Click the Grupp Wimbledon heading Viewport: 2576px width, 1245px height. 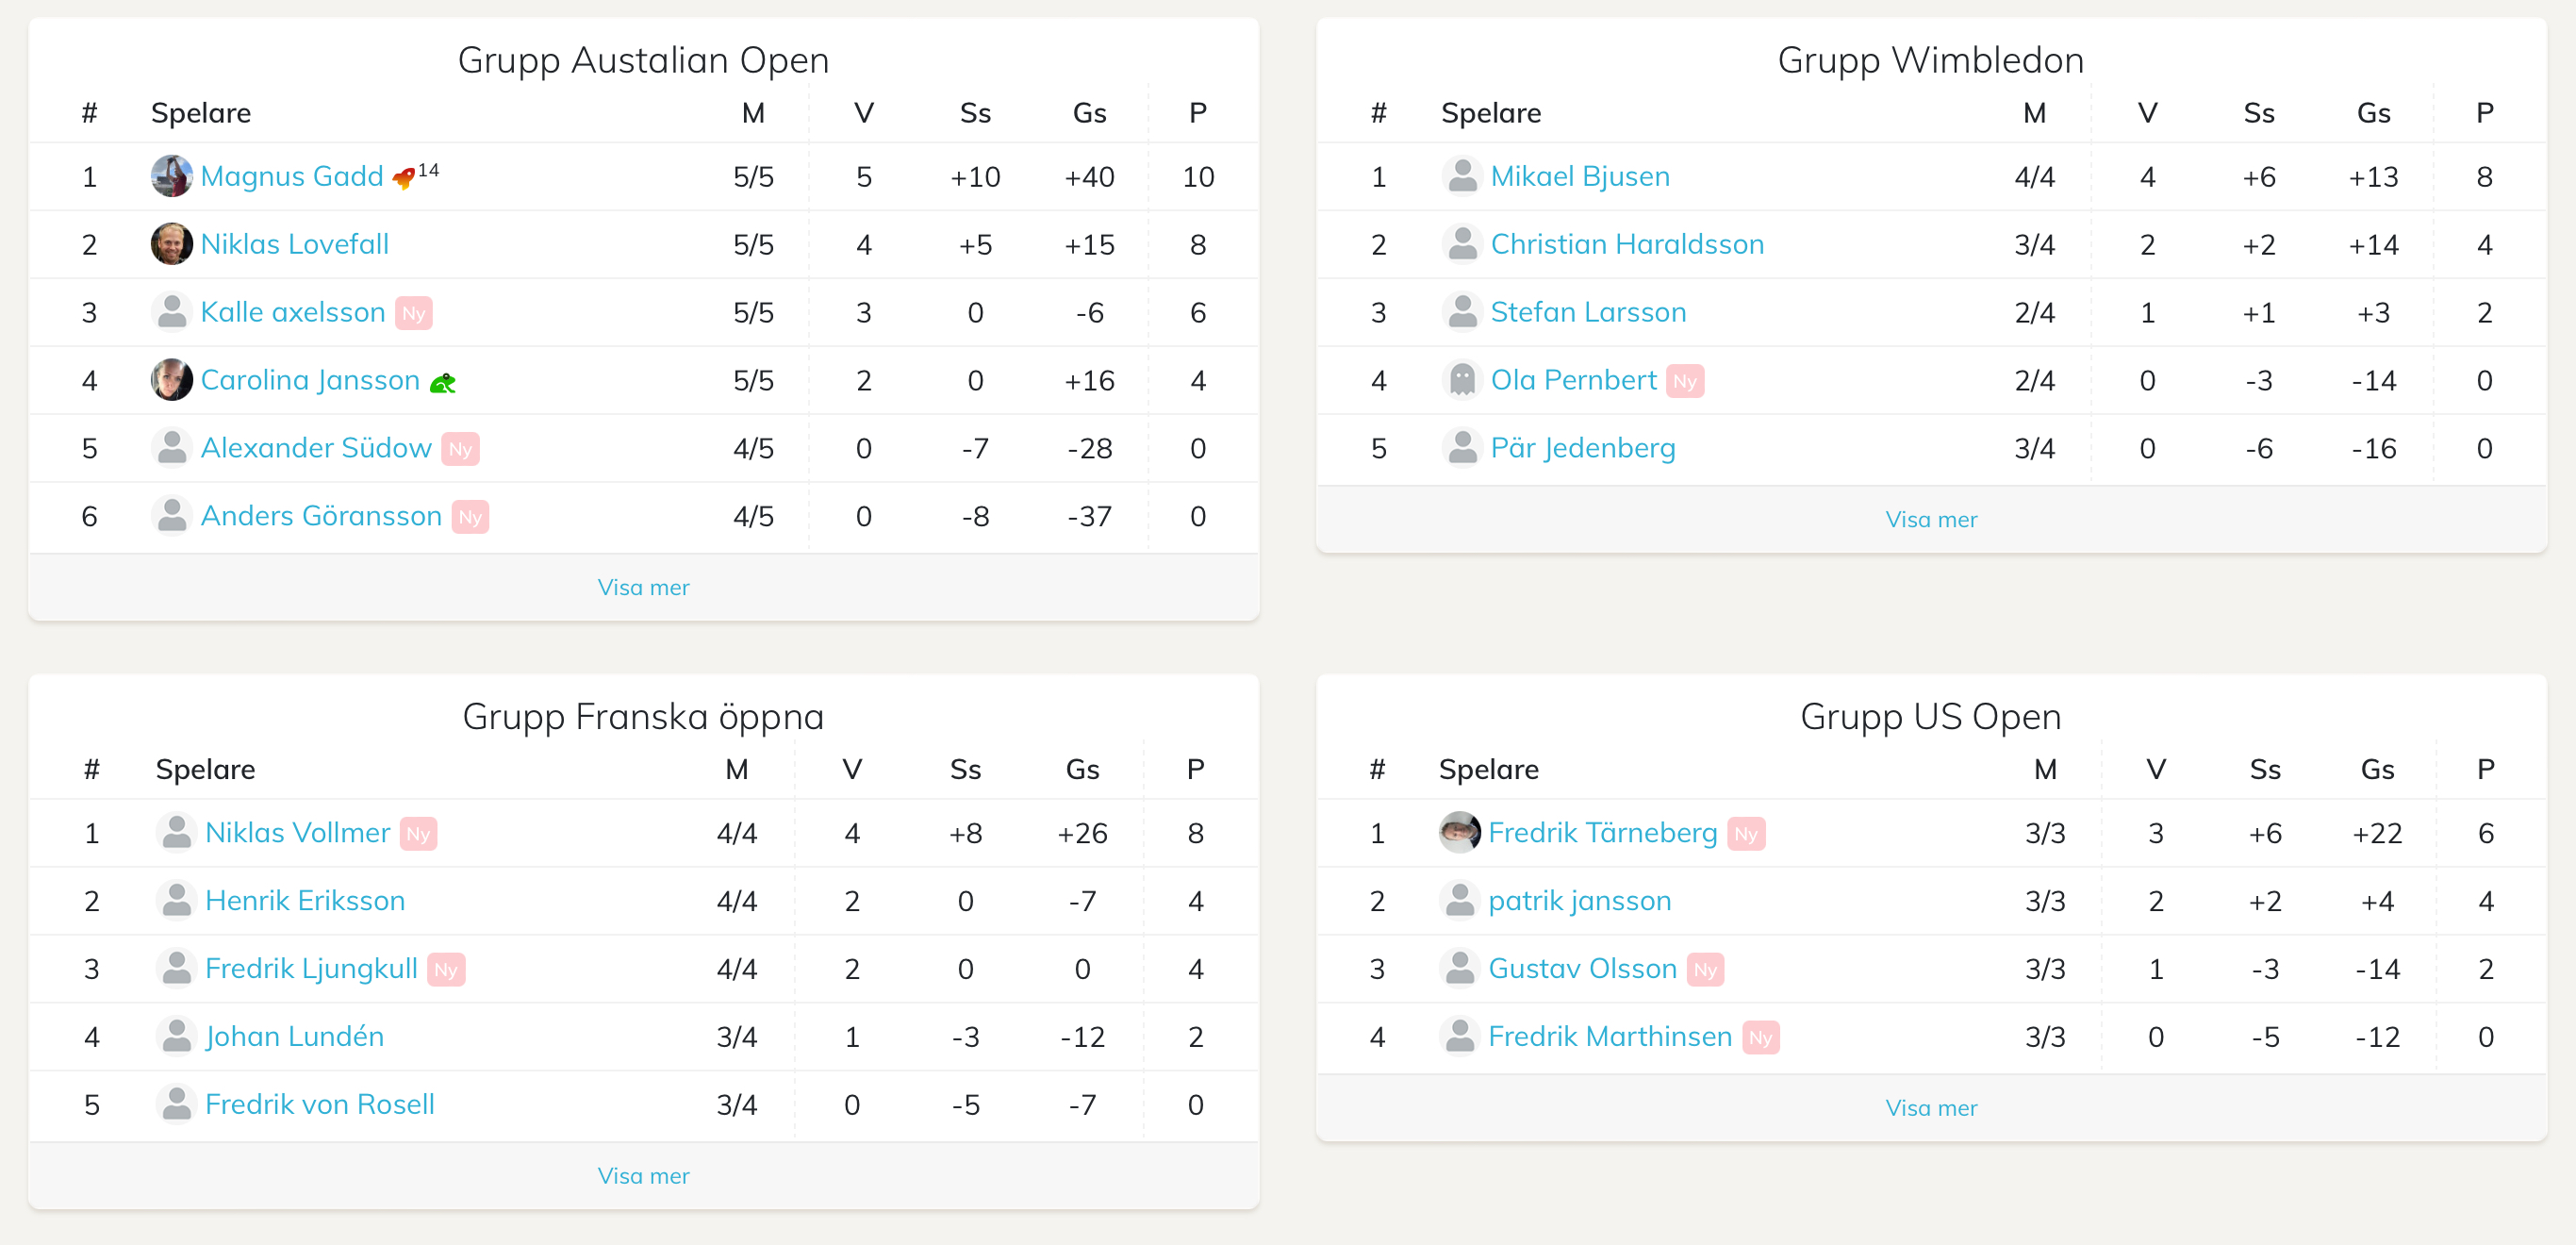[1930, 60]
